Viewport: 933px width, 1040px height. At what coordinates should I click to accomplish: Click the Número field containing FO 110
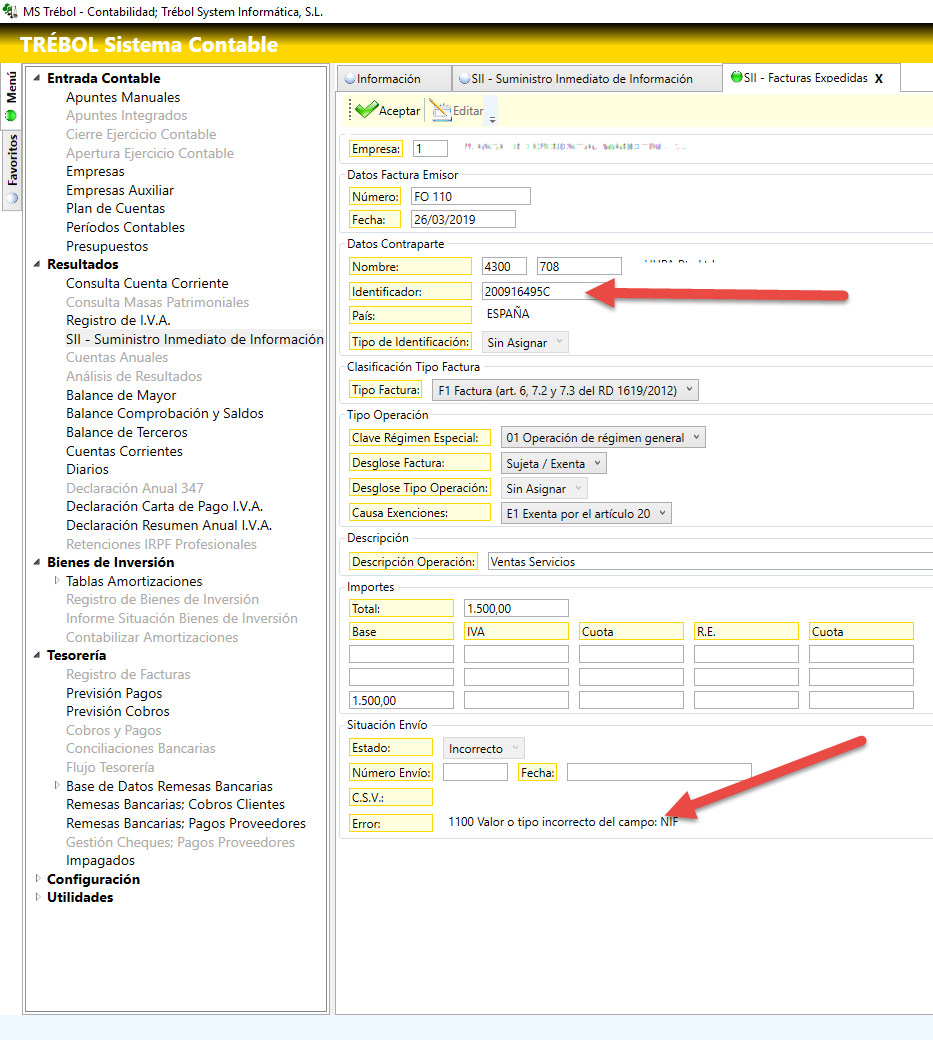click(471, 196)
